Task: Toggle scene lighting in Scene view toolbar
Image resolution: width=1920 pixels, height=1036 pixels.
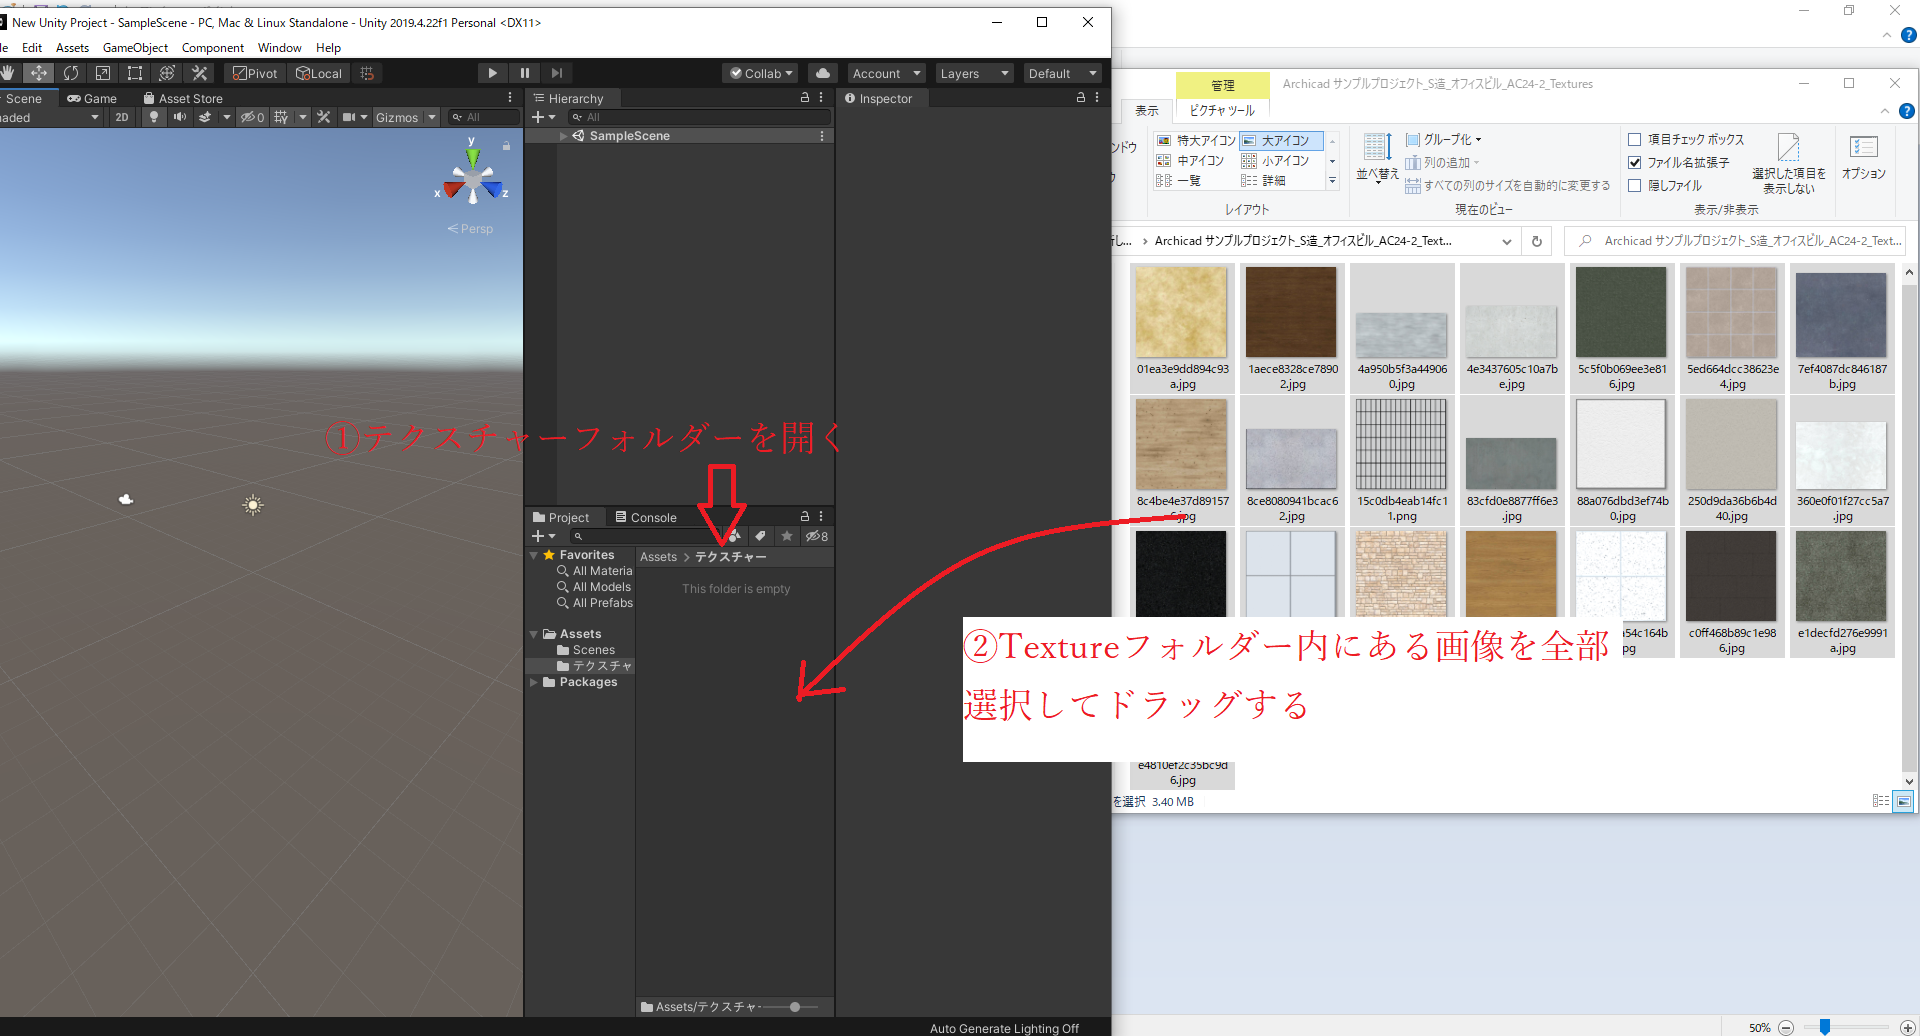Action: coord(152,117)
